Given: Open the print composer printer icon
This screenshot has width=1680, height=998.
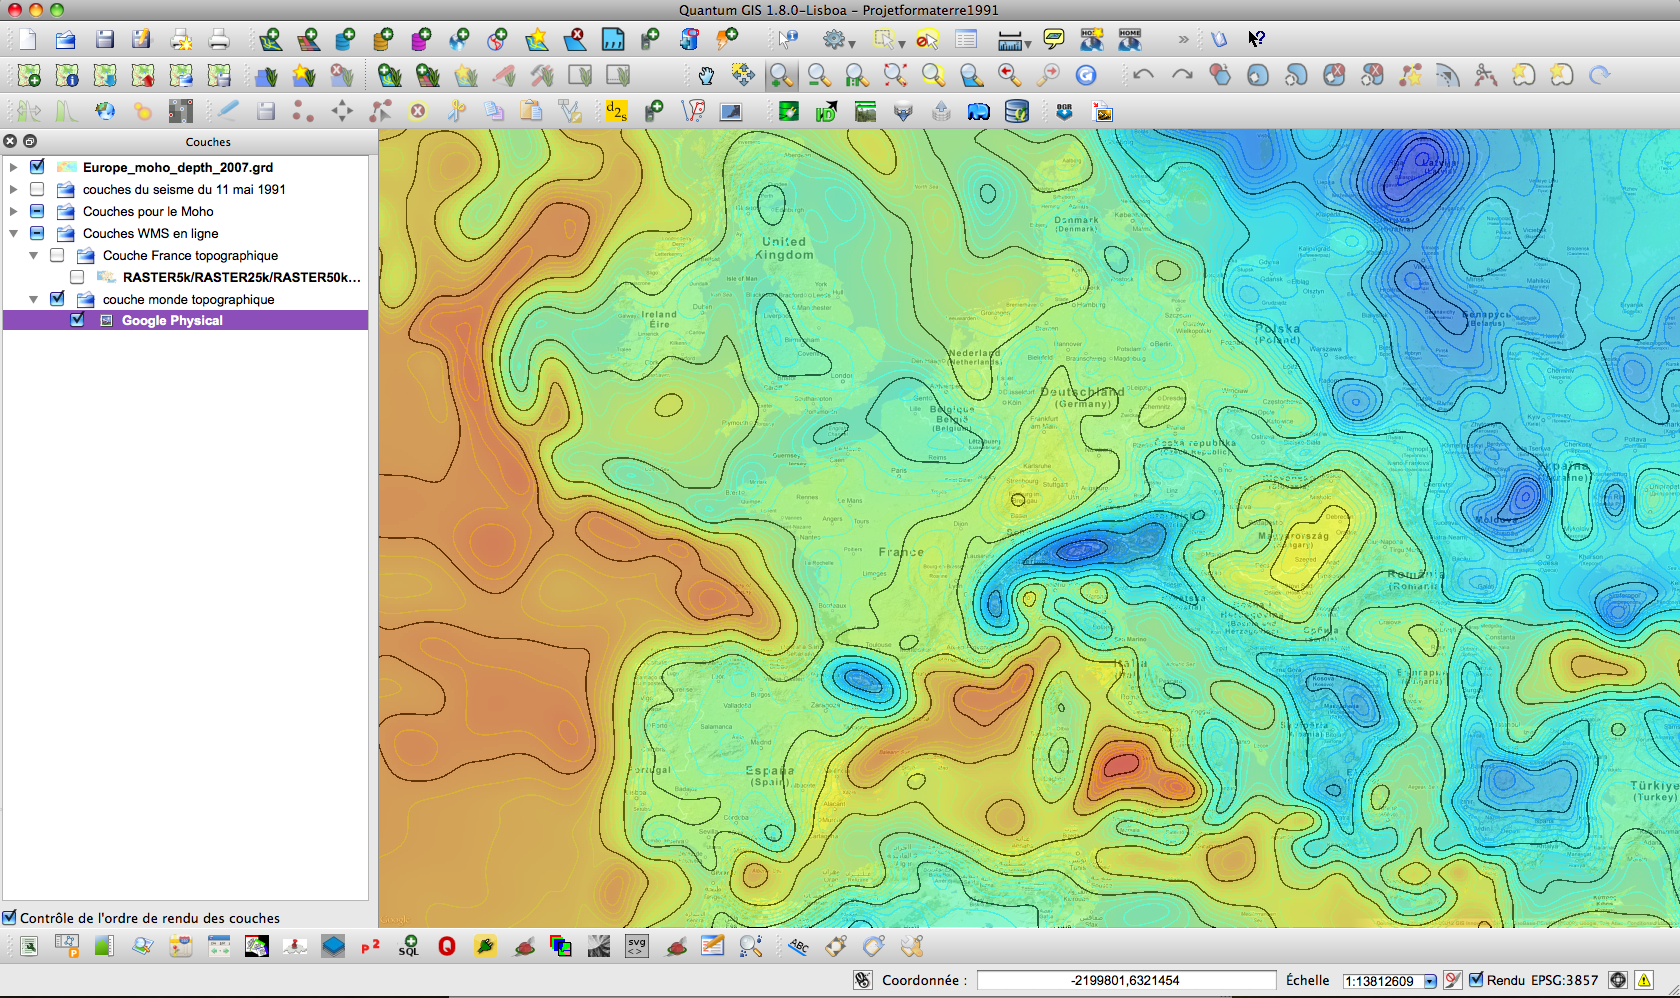Looking at the screenshot, I should pyautogui.click(x=218, y=40).
